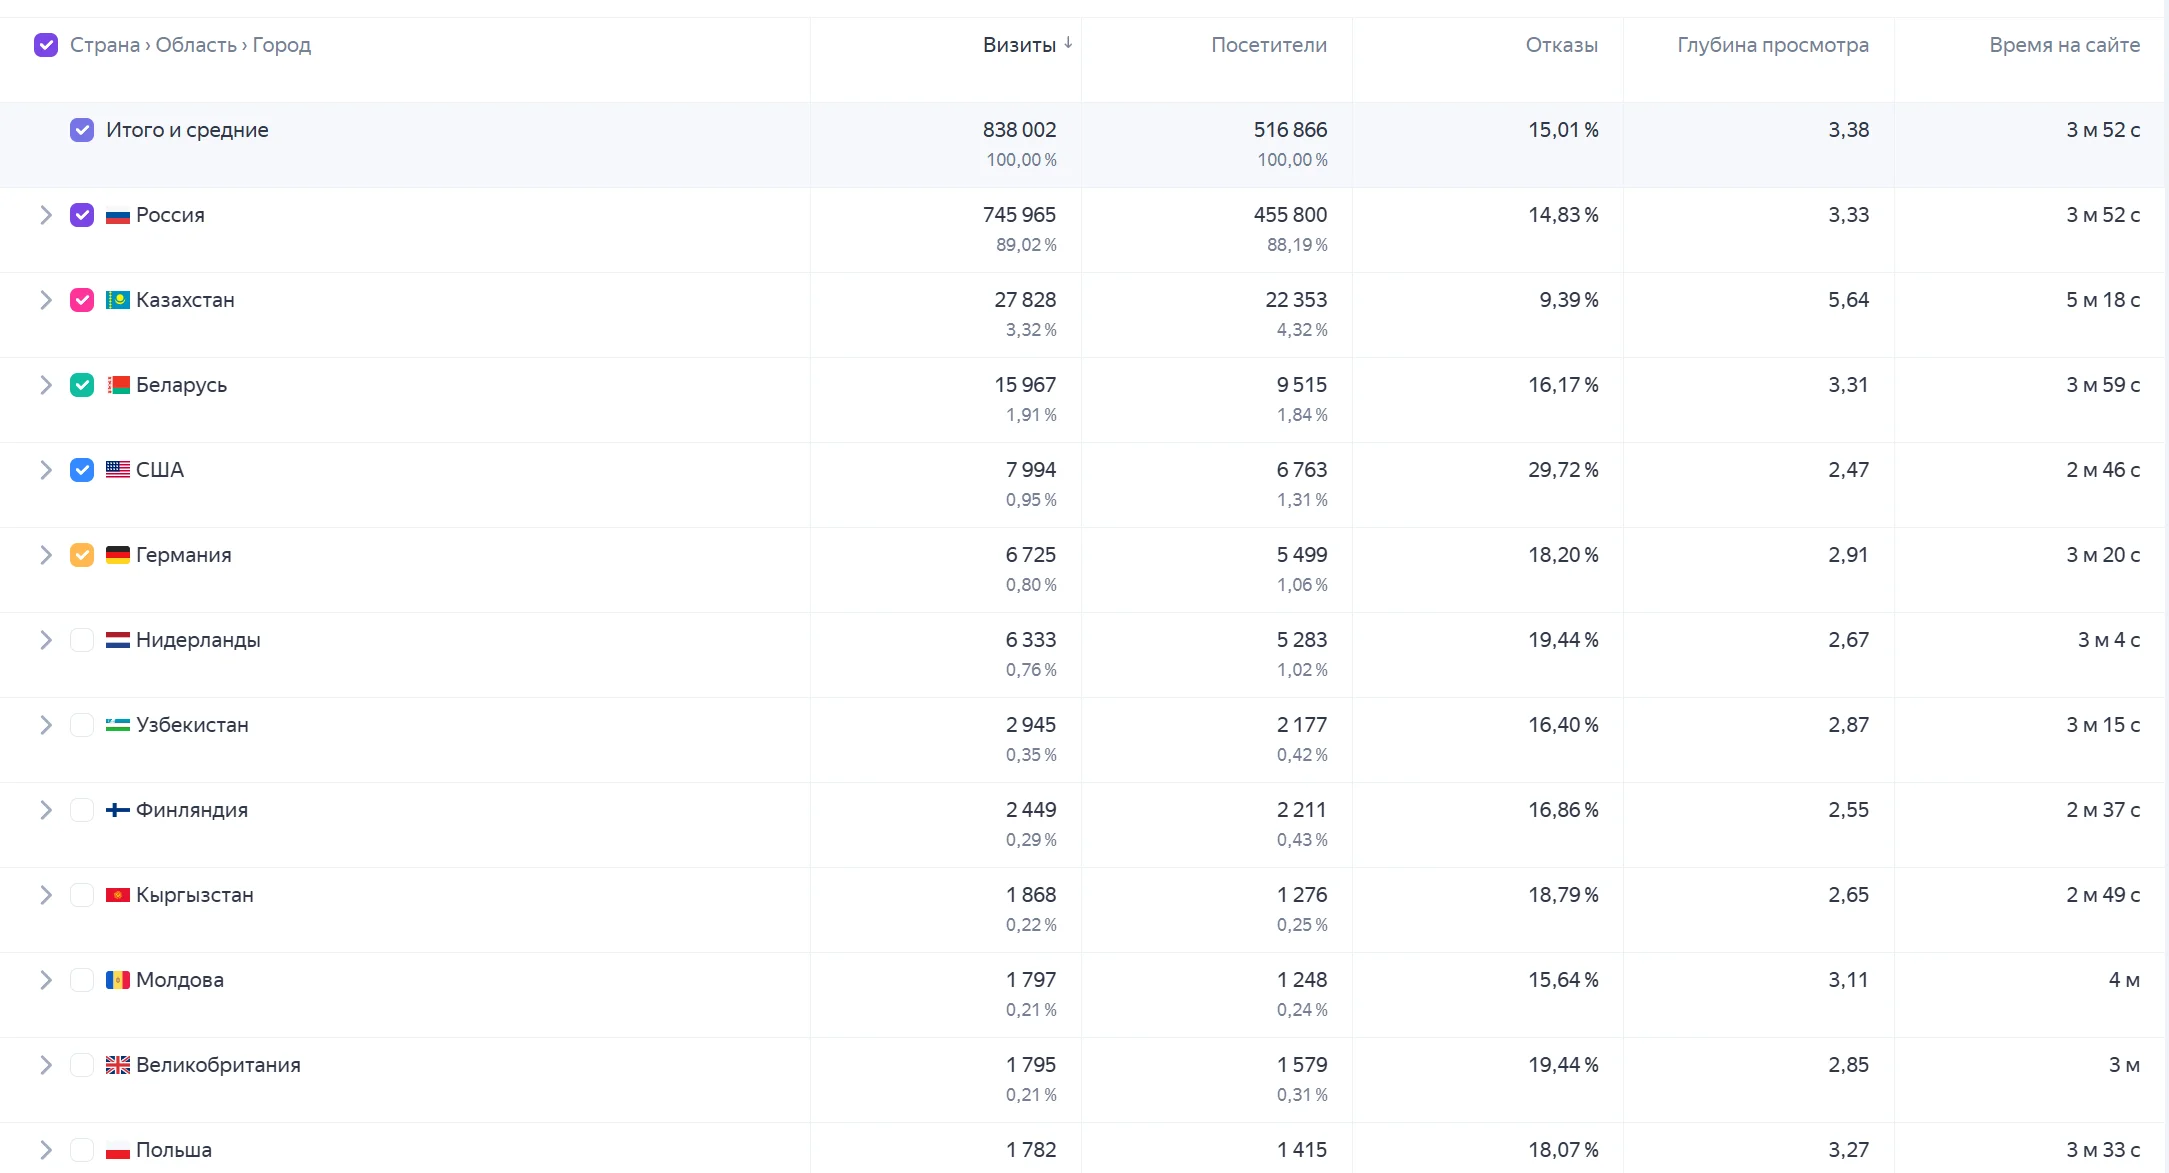Expand the Молдова row chevron
Viewport: 2169px width, 1173px height.
[x=46, y=980]
